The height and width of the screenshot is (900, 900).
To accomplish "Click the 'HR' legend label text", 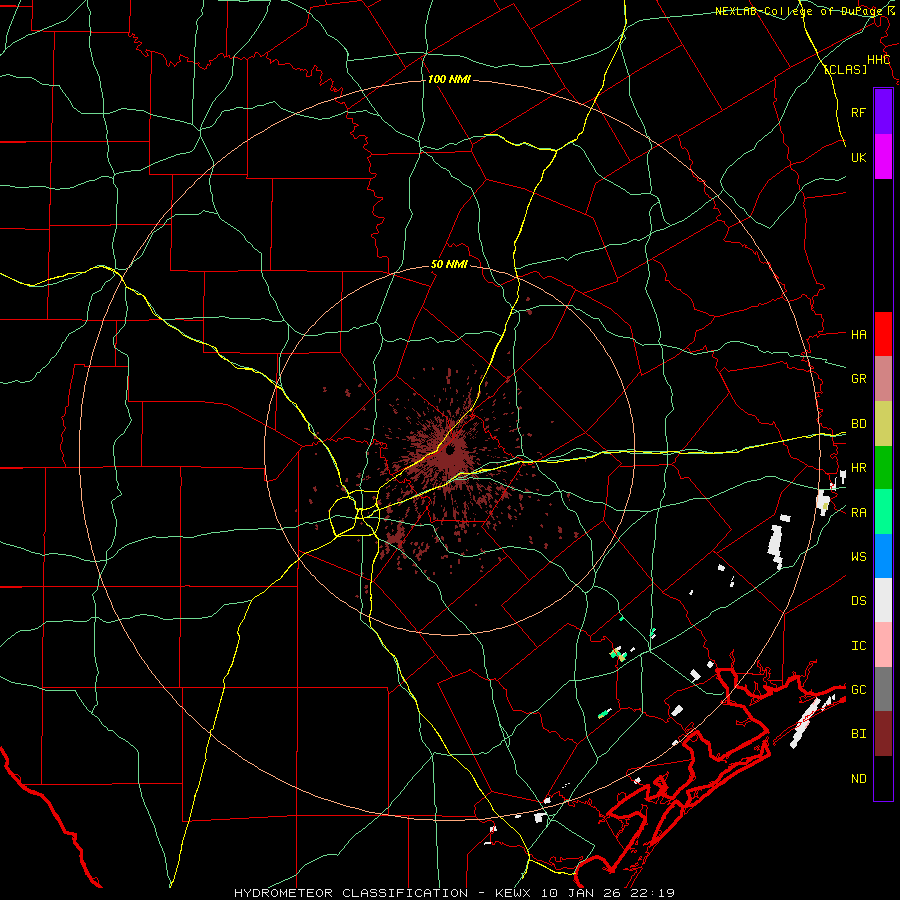I will click(858, 468).
